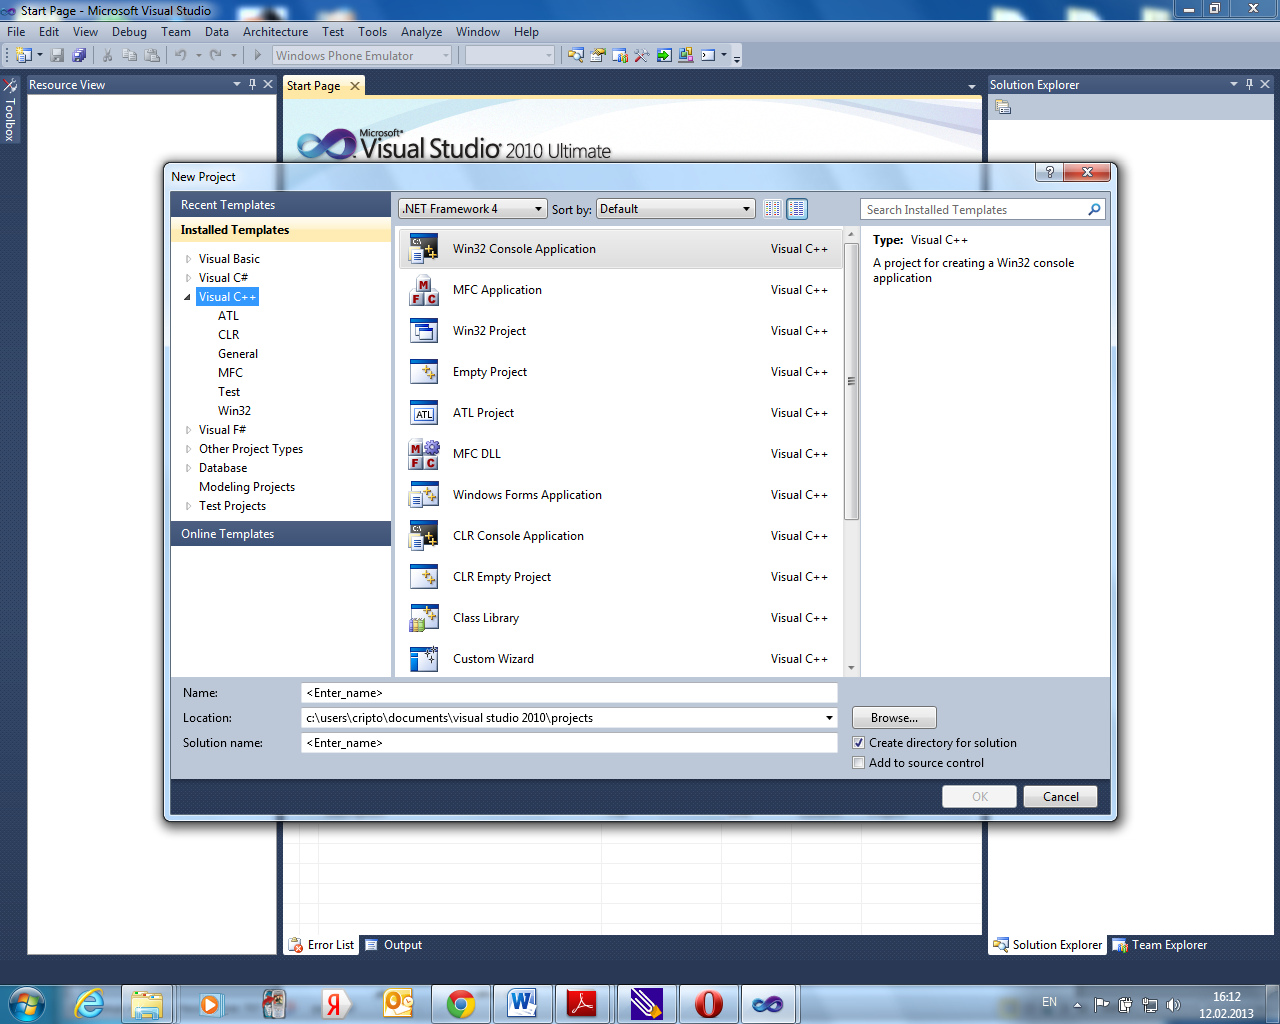Switch to the Team Explorer tab
The image size is (1280, 1024).
(x=1160, y=945)
